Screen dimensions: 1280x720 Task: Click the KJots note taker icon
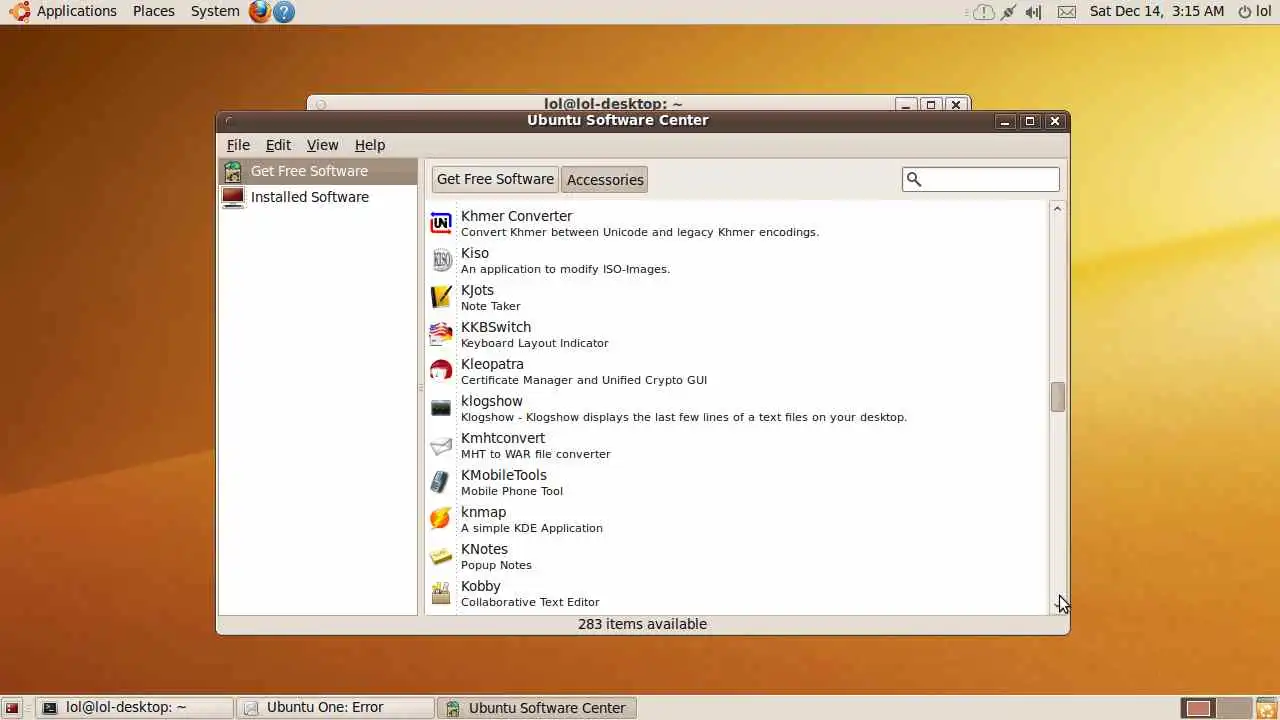point(441,297)
